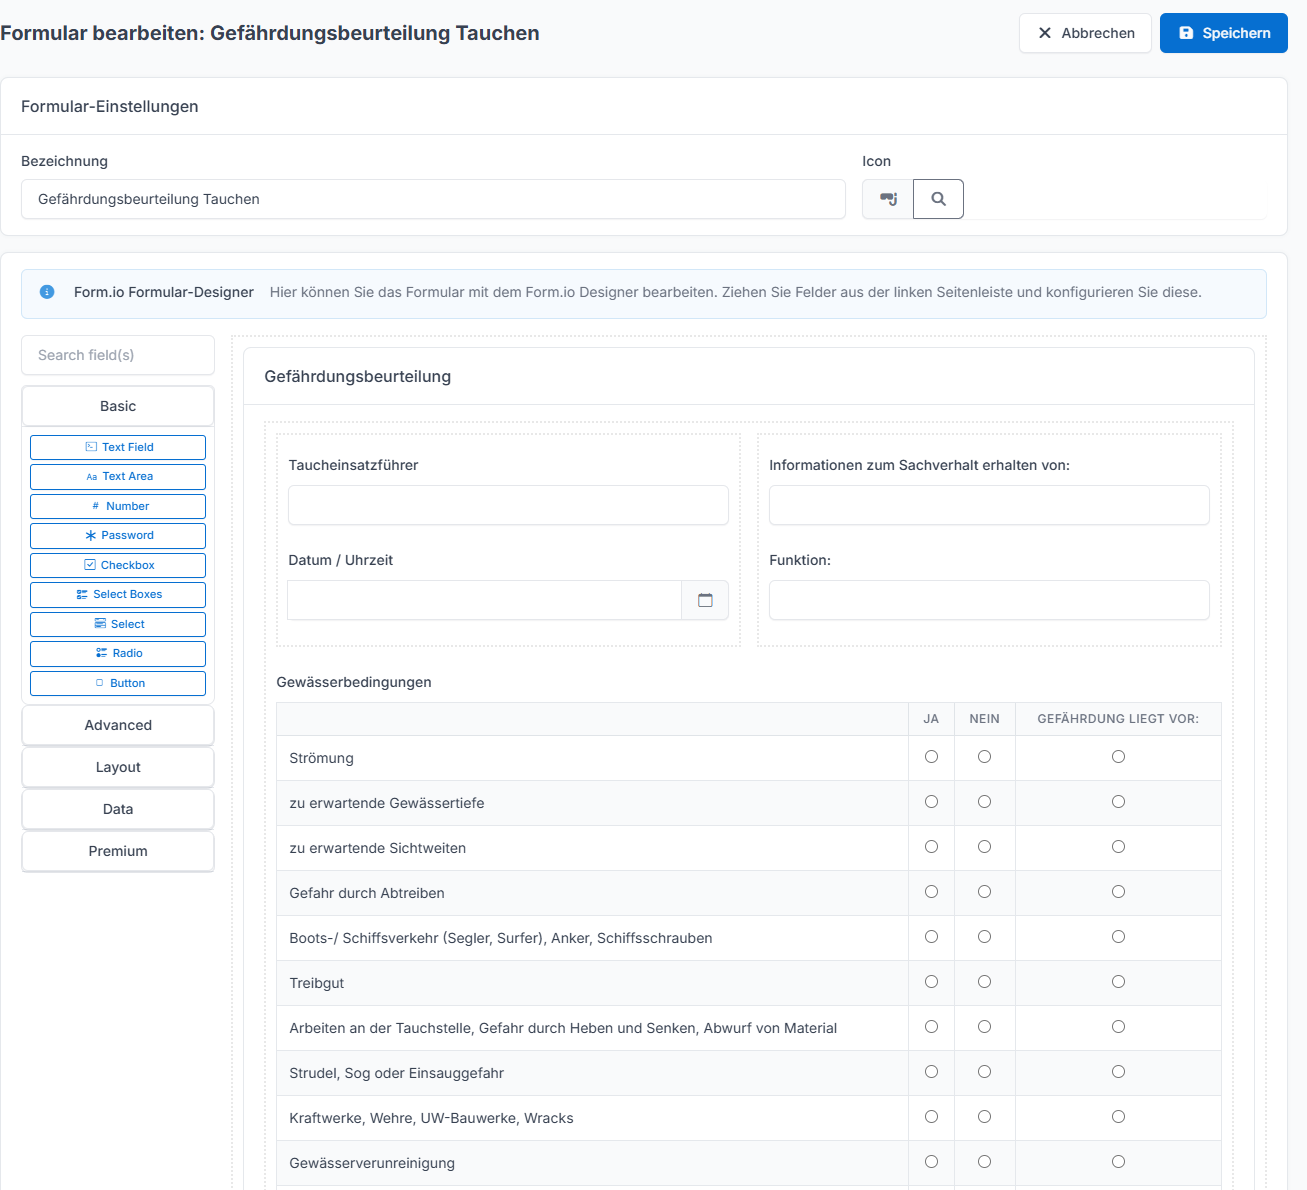Mark Gefährdung liegt vor for Gewässerverunreinigung
1307x1190 pixels.
1118,1162
